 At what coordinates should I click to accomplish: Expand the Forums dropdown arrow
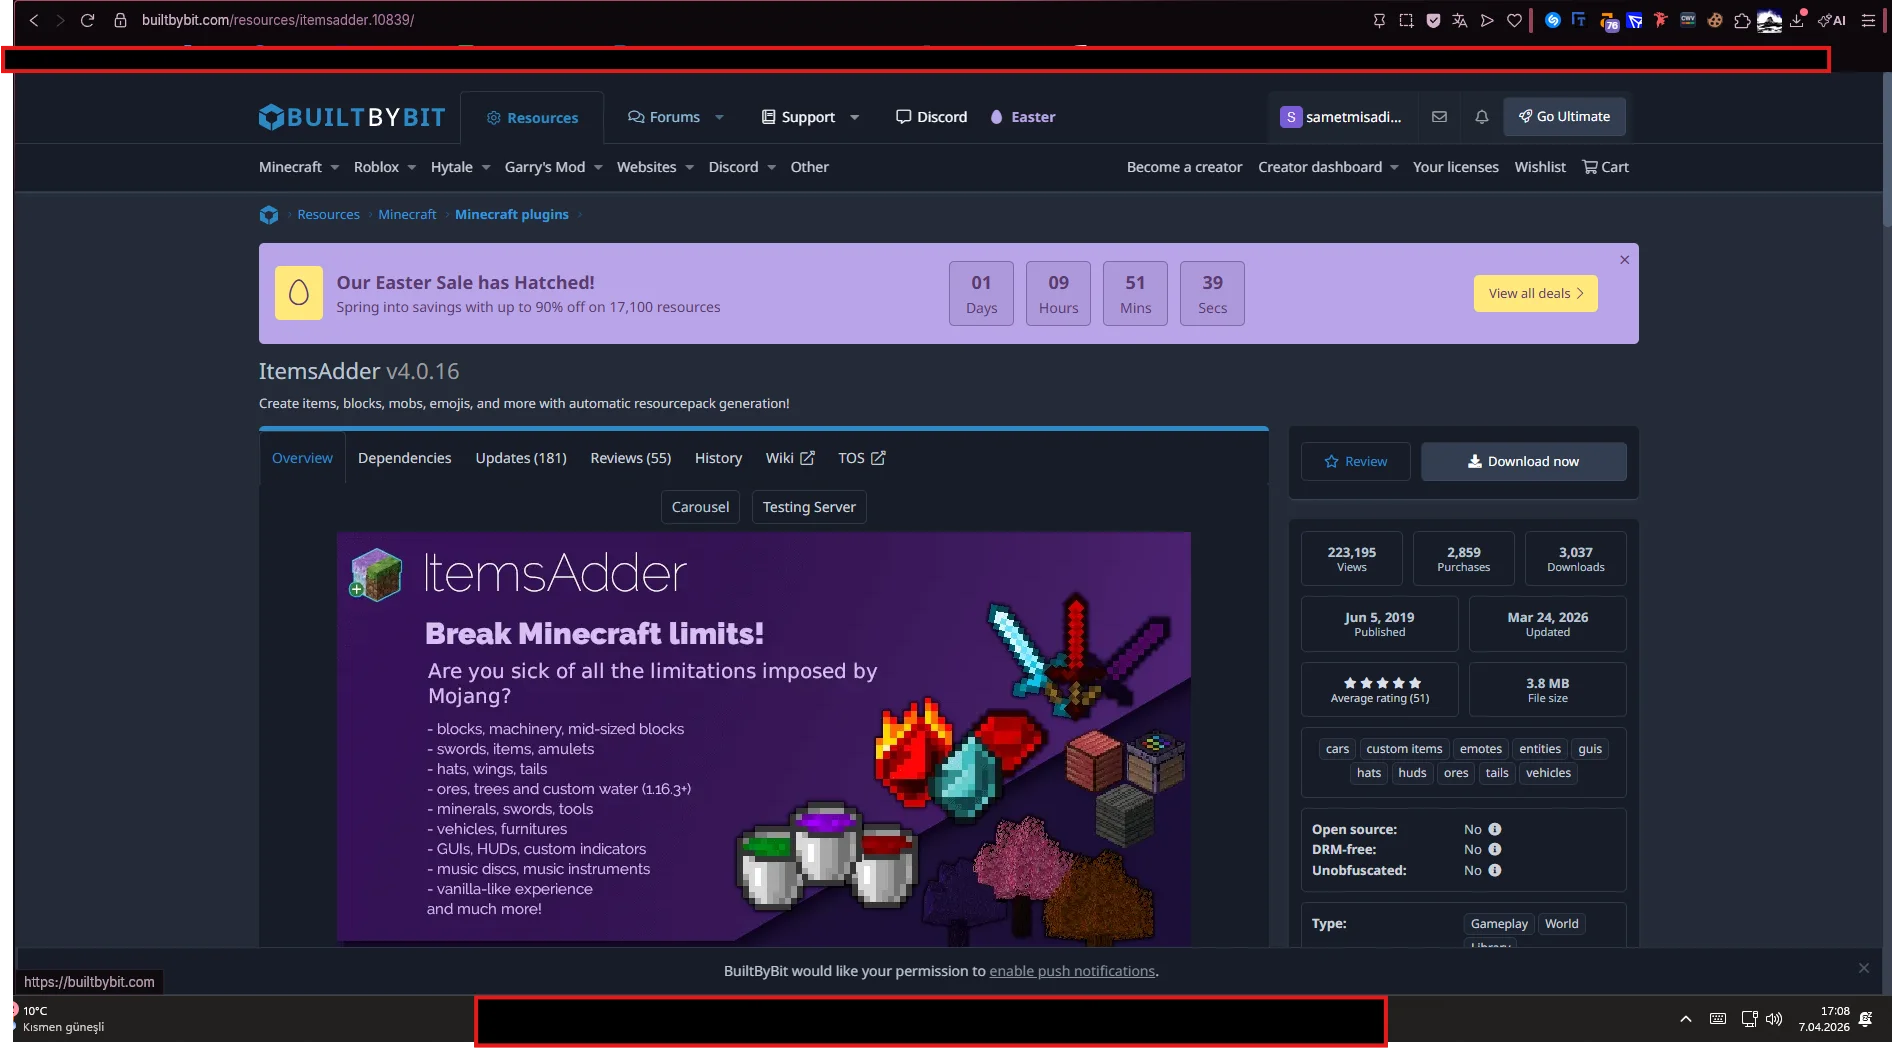719,118
